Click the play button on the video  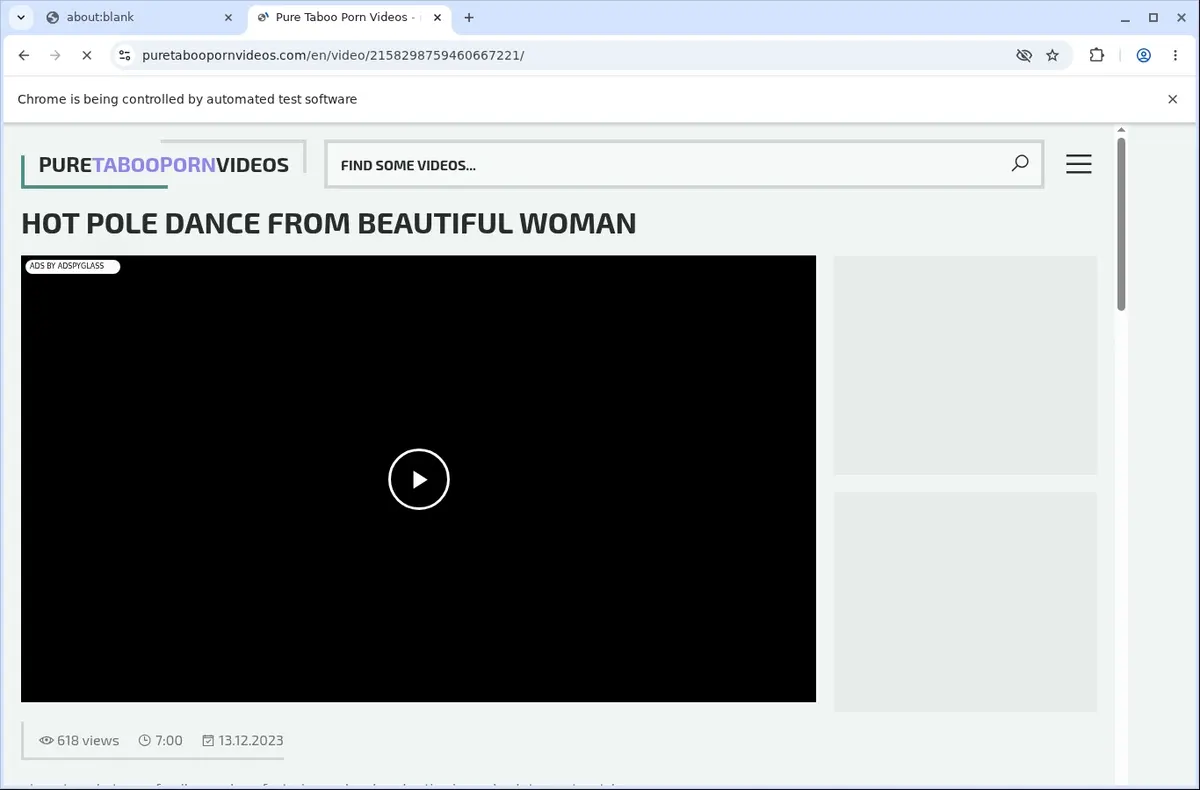click(419, 479)
